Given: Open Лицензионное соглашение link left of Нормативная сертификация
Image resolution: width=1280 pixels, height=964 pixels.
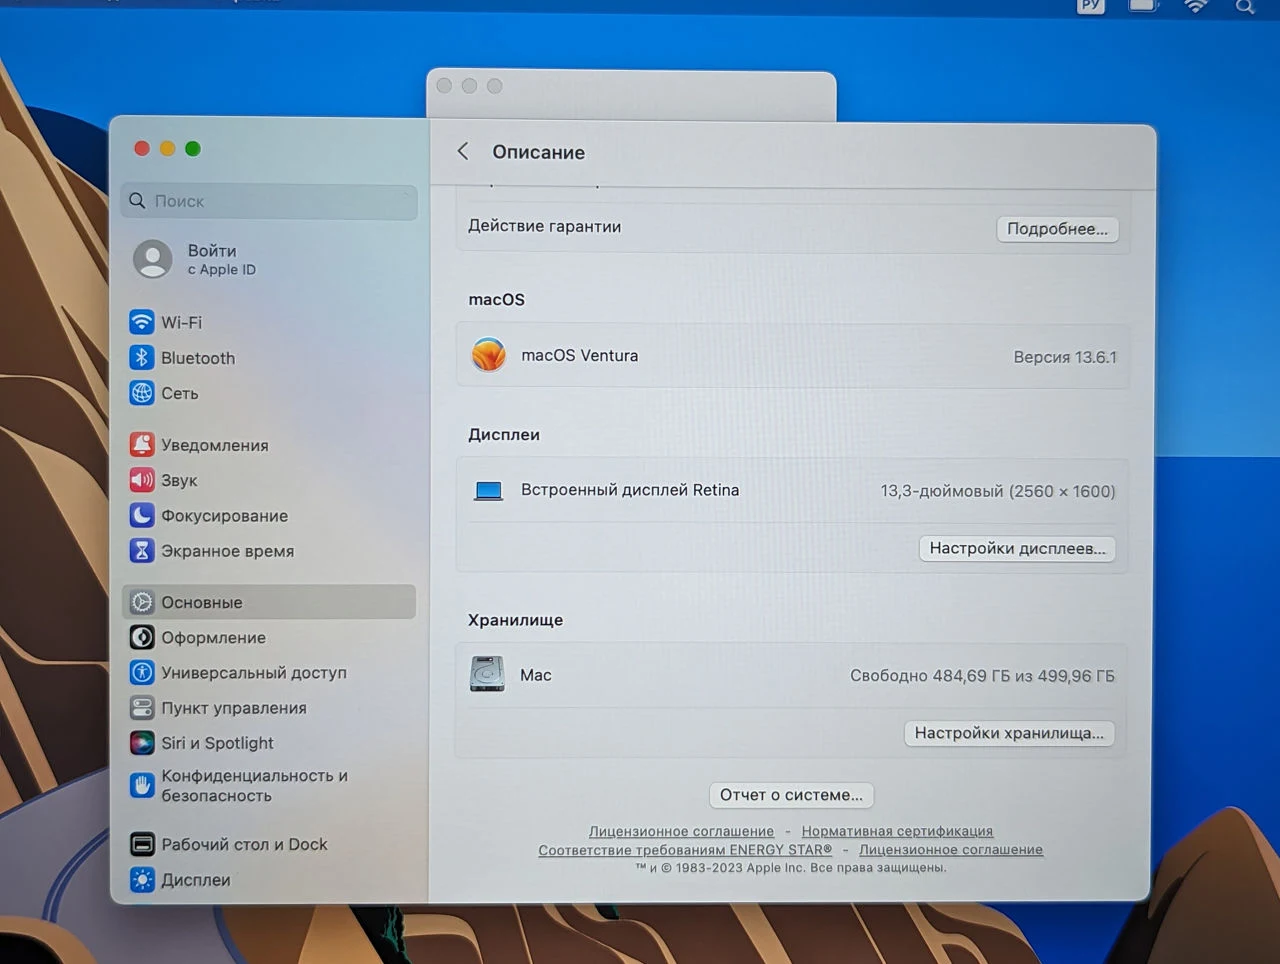Looking at the screenshot, I should (x=681, y=831).
